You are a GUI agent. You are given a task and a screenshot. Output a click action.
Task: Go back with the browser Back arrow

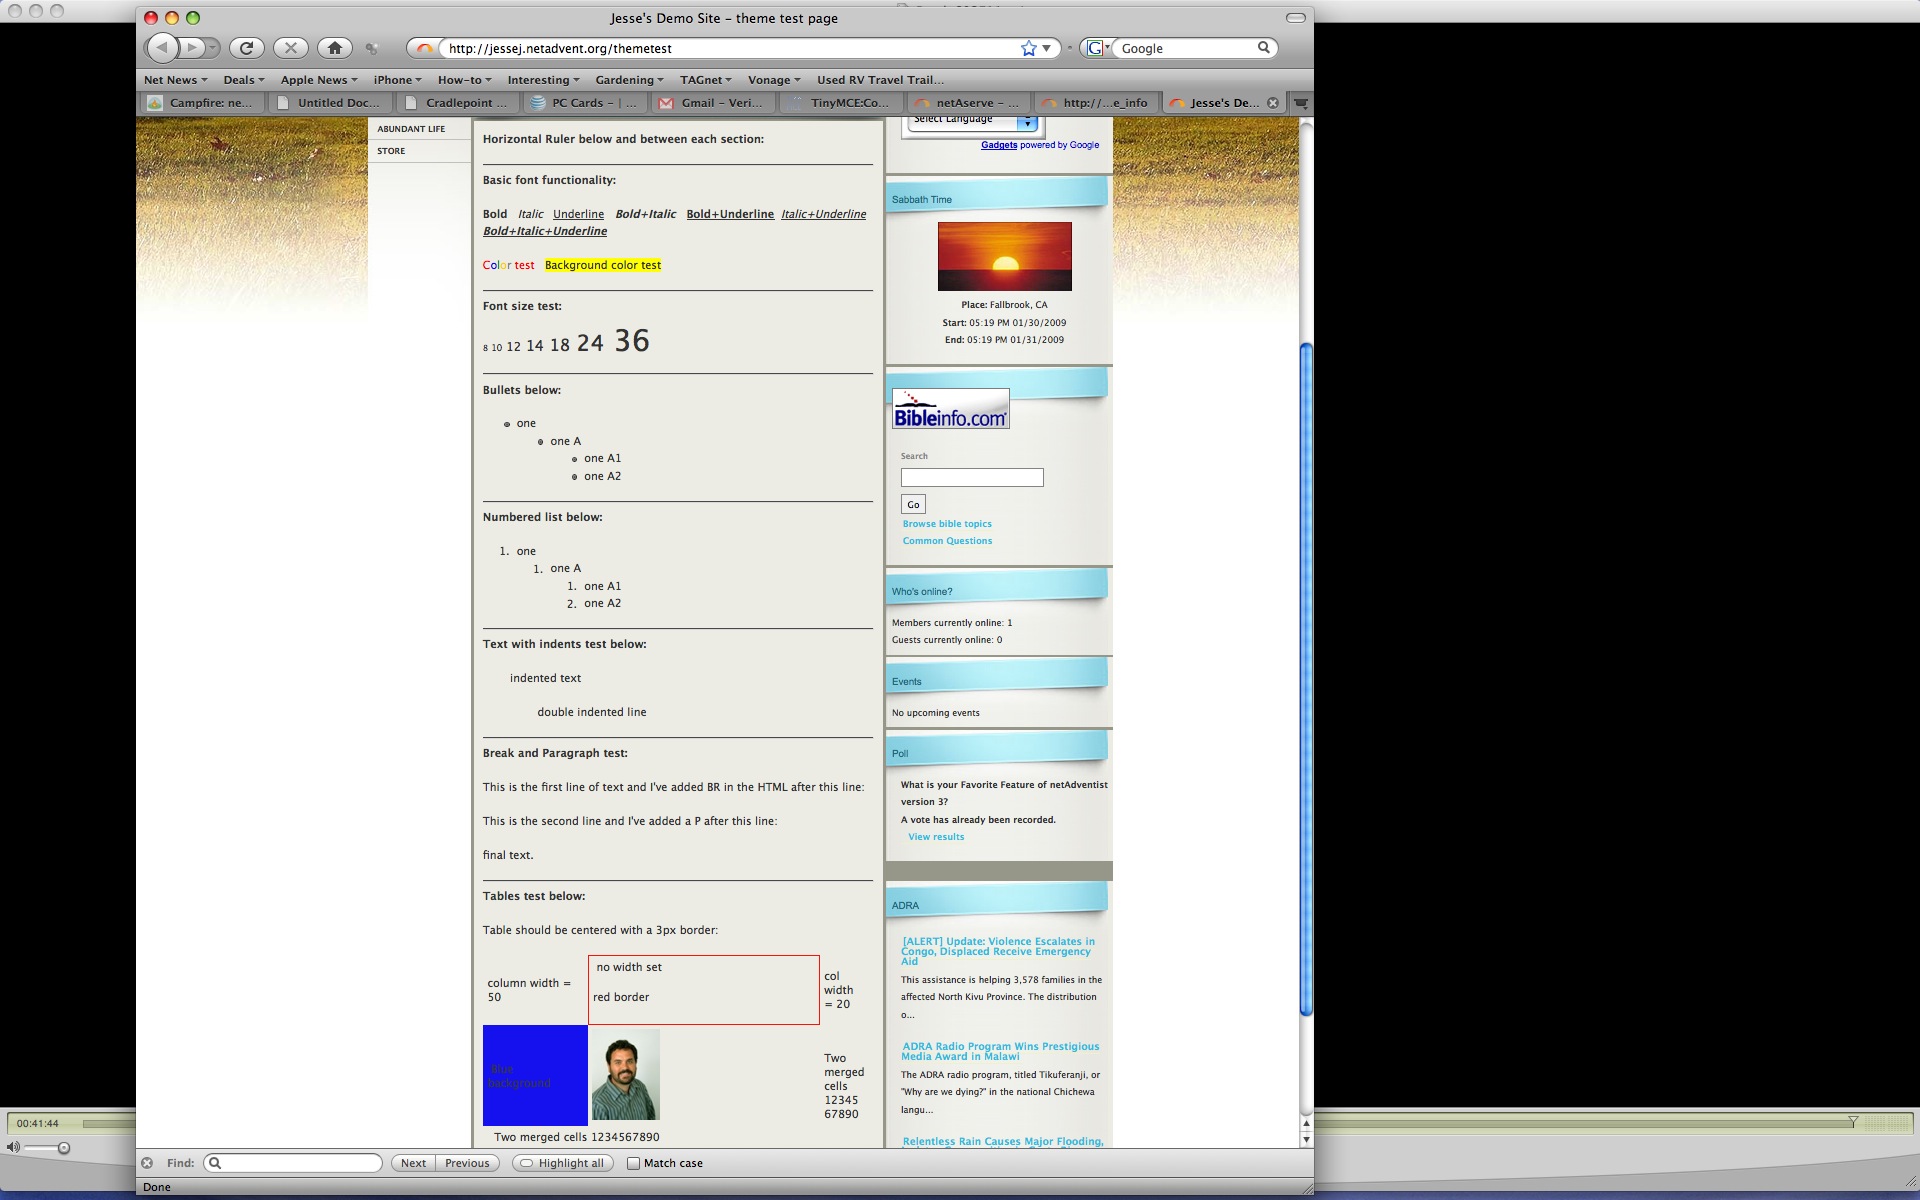pyautogui.click(x=162, y=47)
